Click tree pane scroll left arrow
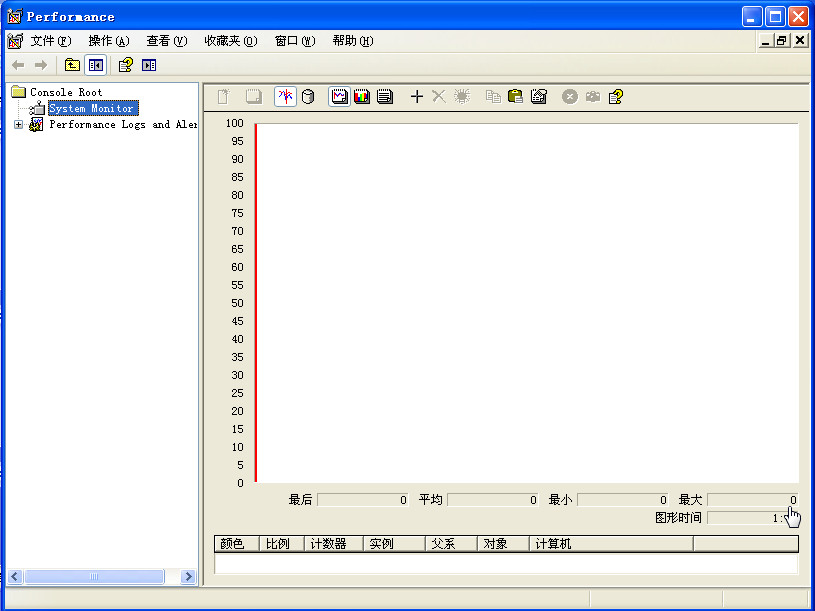The width and height of the screenshot is (815, 611). coord(15,576)
